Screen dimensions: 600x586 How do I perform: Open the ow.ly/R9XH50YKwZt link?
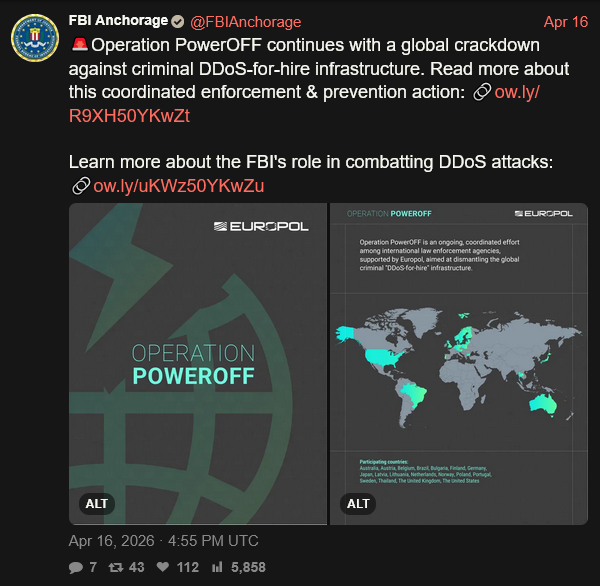point(130,115)
